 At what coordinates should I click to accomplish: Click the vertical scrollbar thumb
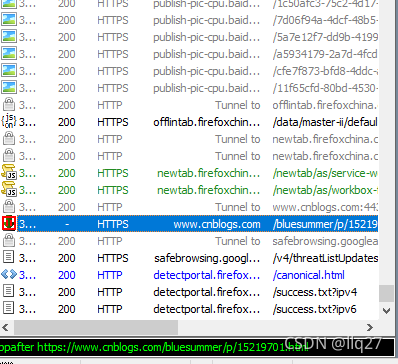pos(387,293)
